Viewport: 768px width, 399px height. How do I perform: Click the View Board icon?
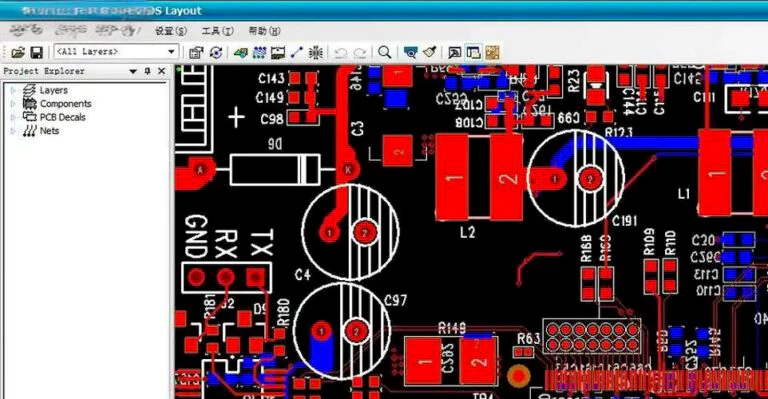coord(410,52)
